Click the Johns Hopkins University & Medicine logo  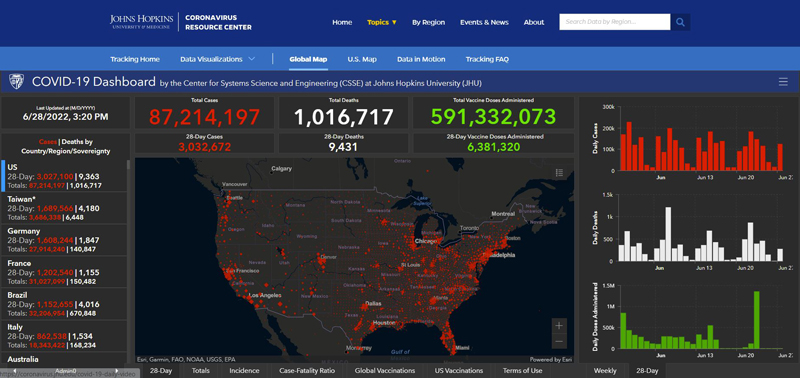point(141,22)
